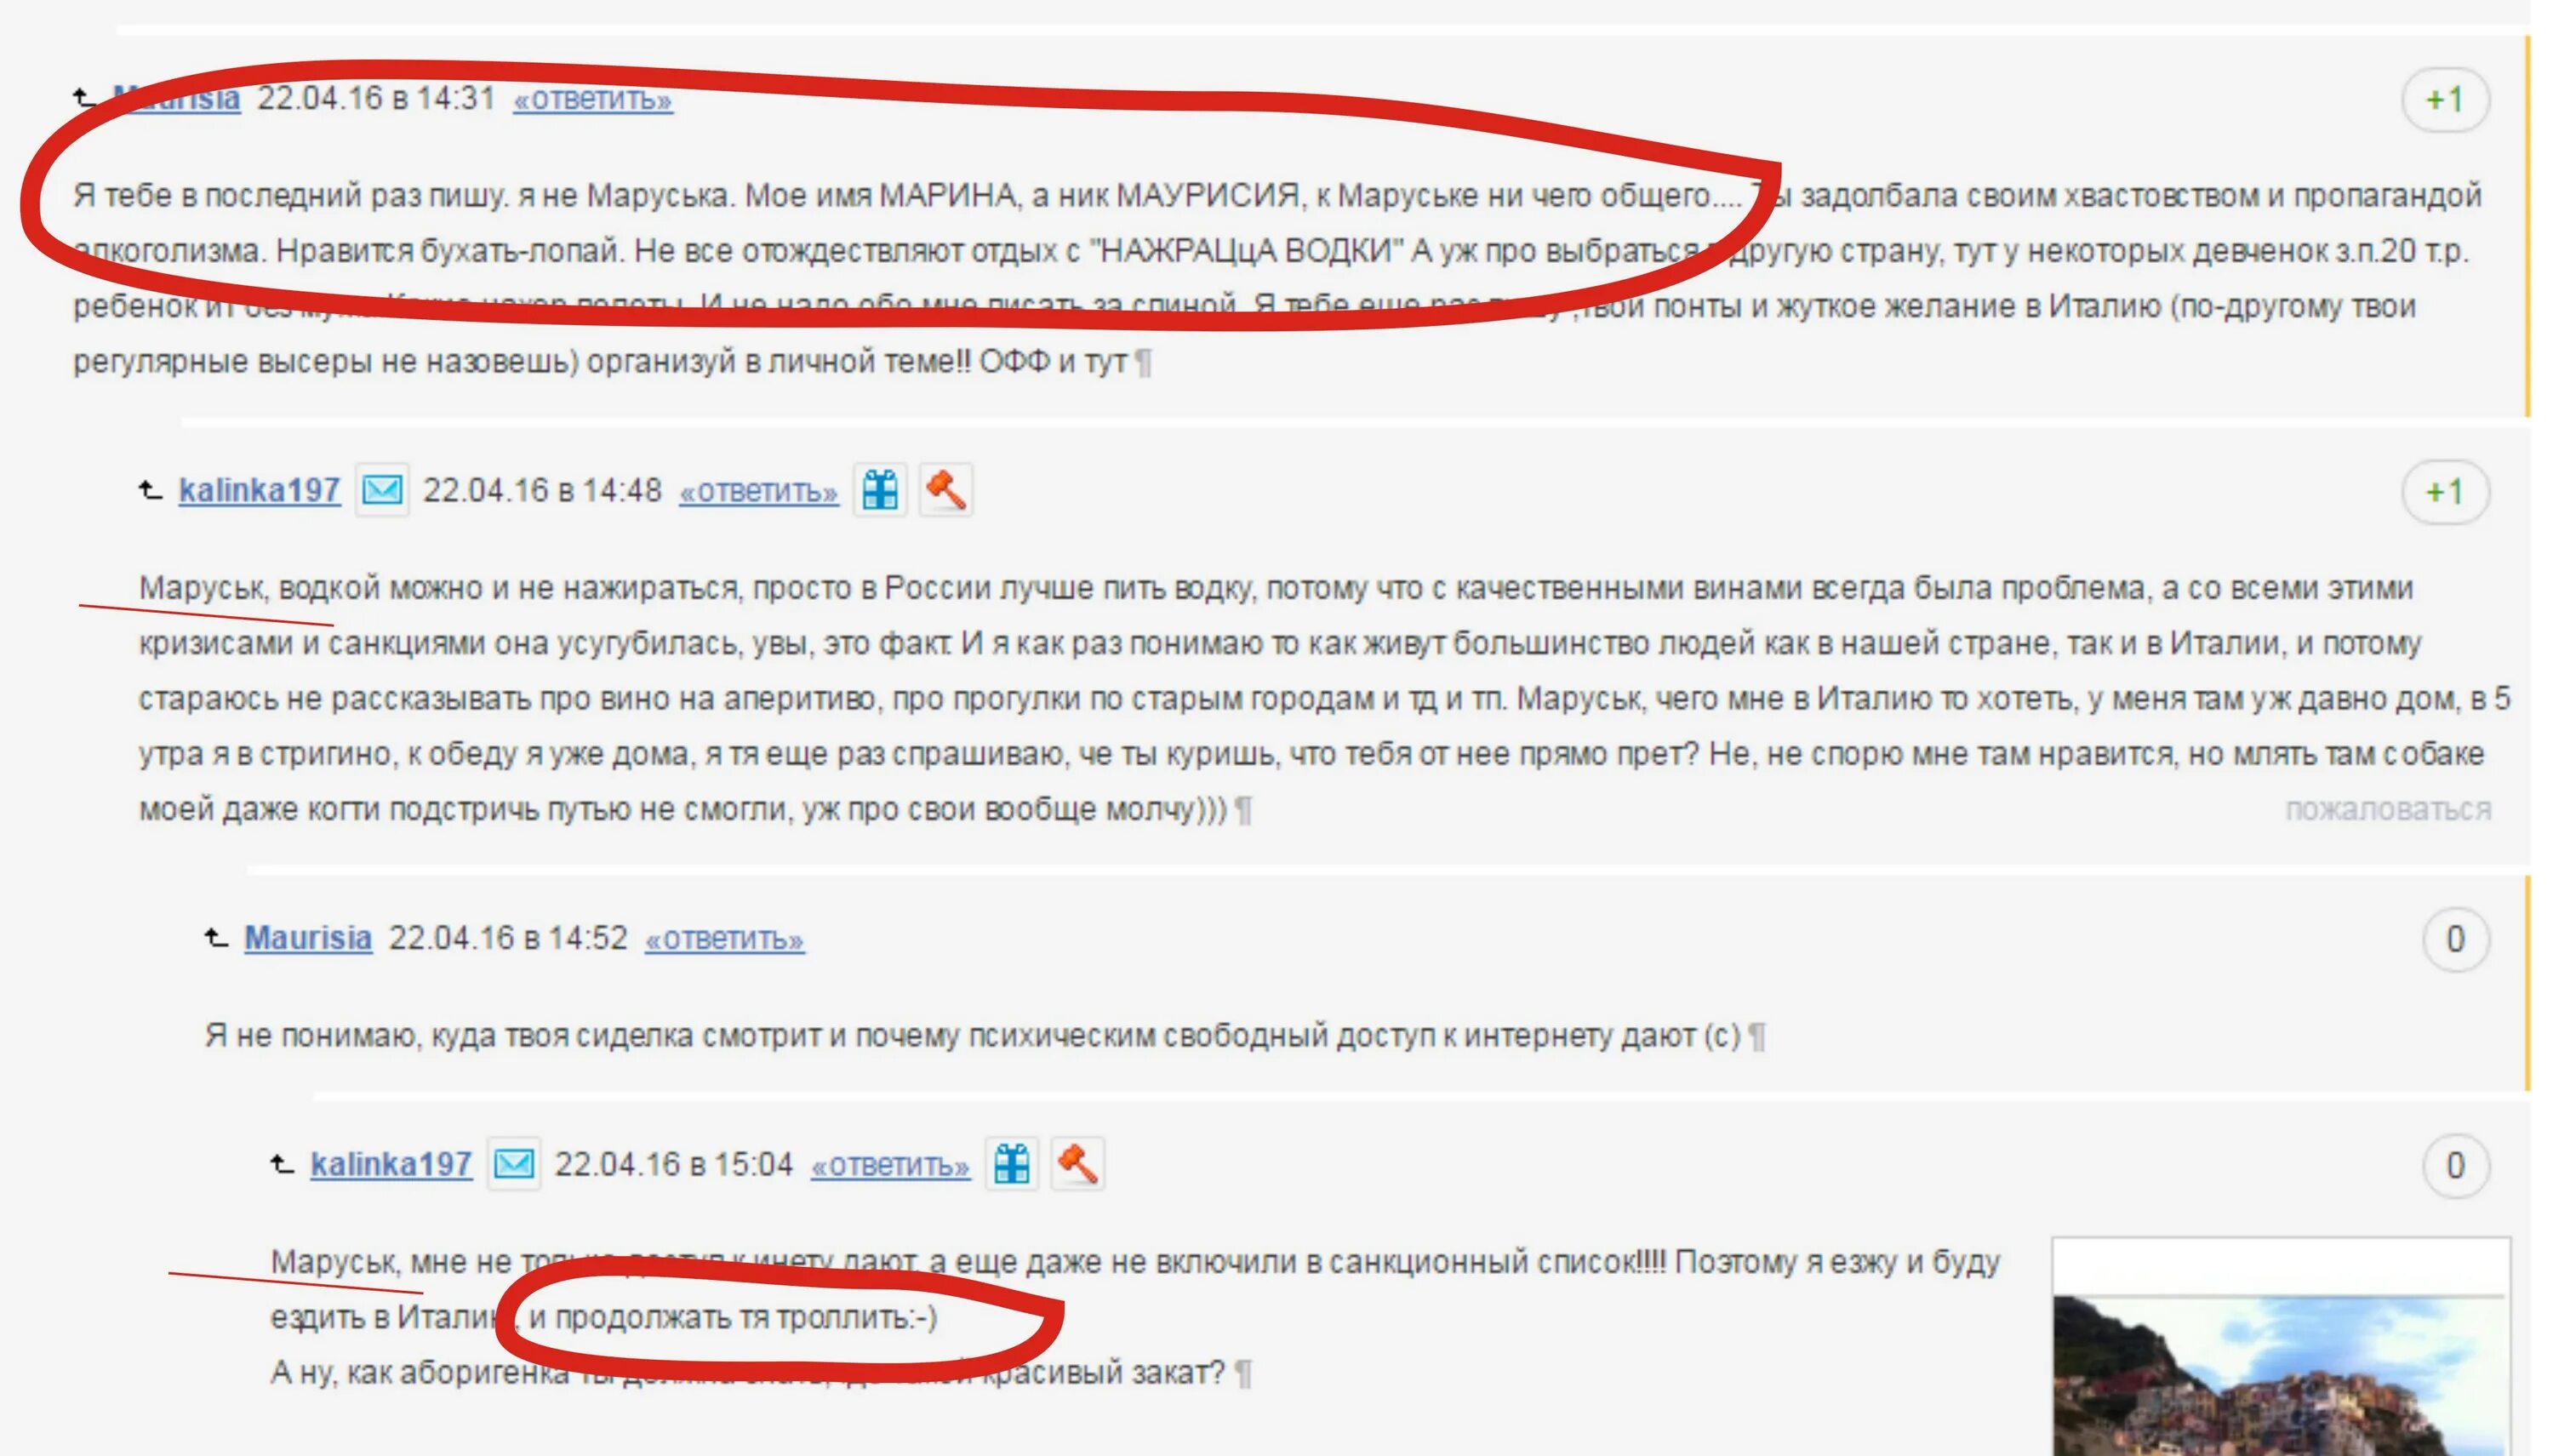
Task: Open the attached coastal town photo thumbnail
Action: [2281, 1347]
